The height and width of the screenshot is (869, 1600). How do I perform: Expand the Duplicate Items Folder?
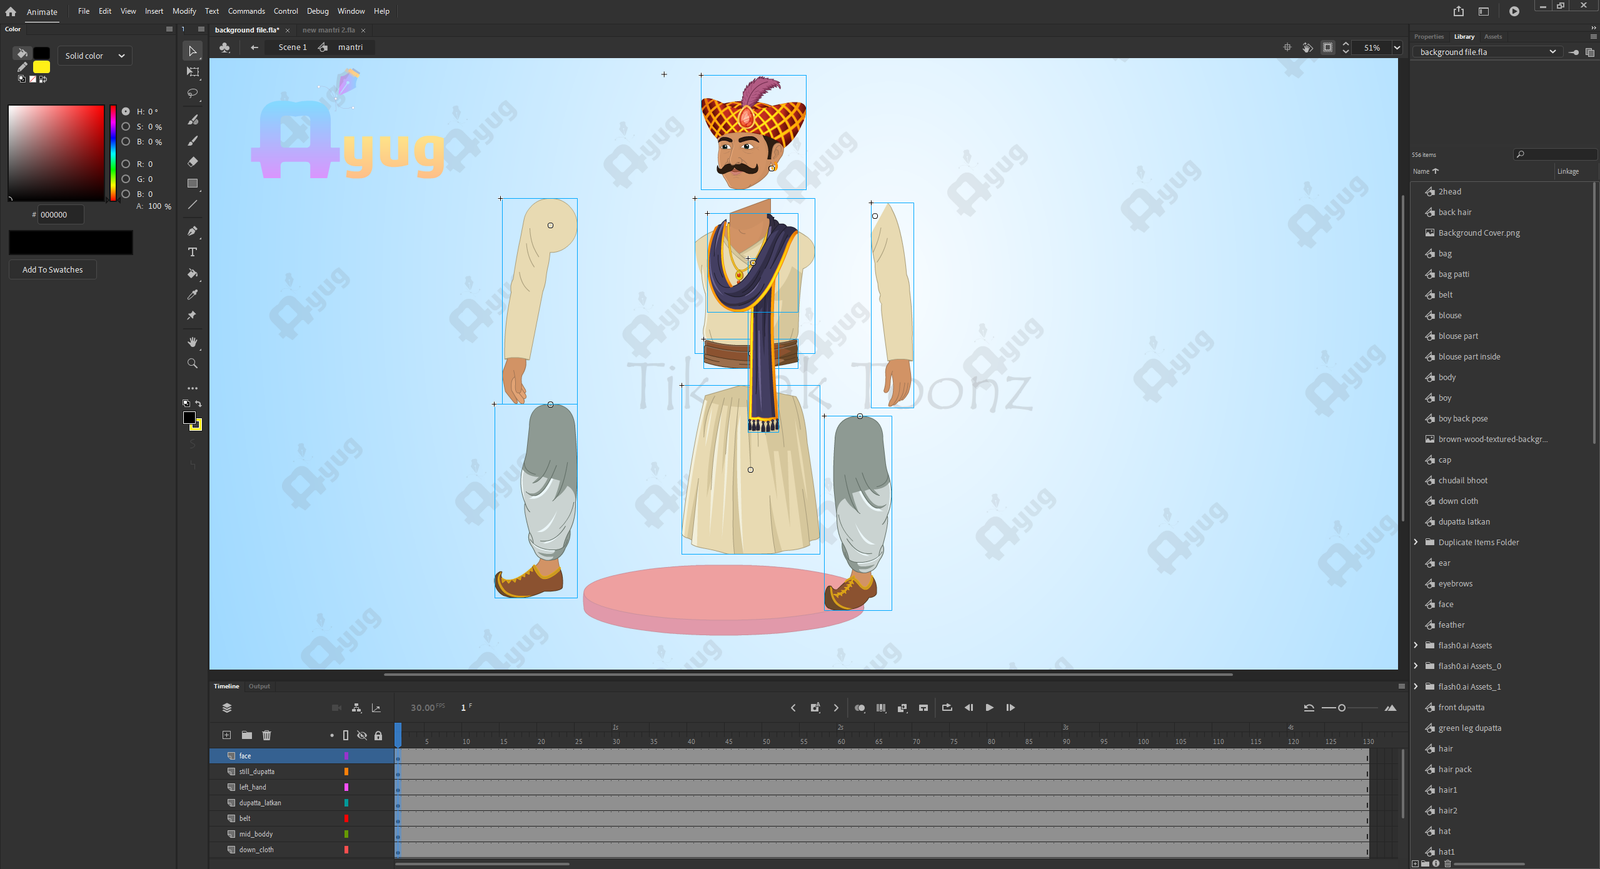[x=1416, y=543]
